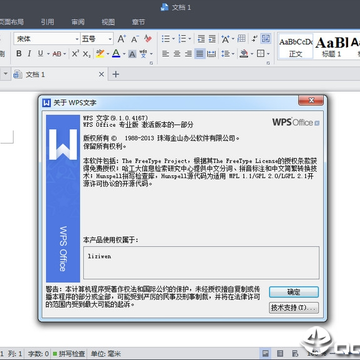Screen dimensions: 360x360
Task: Click the text highlight color icon
Action: click(100, 53)
